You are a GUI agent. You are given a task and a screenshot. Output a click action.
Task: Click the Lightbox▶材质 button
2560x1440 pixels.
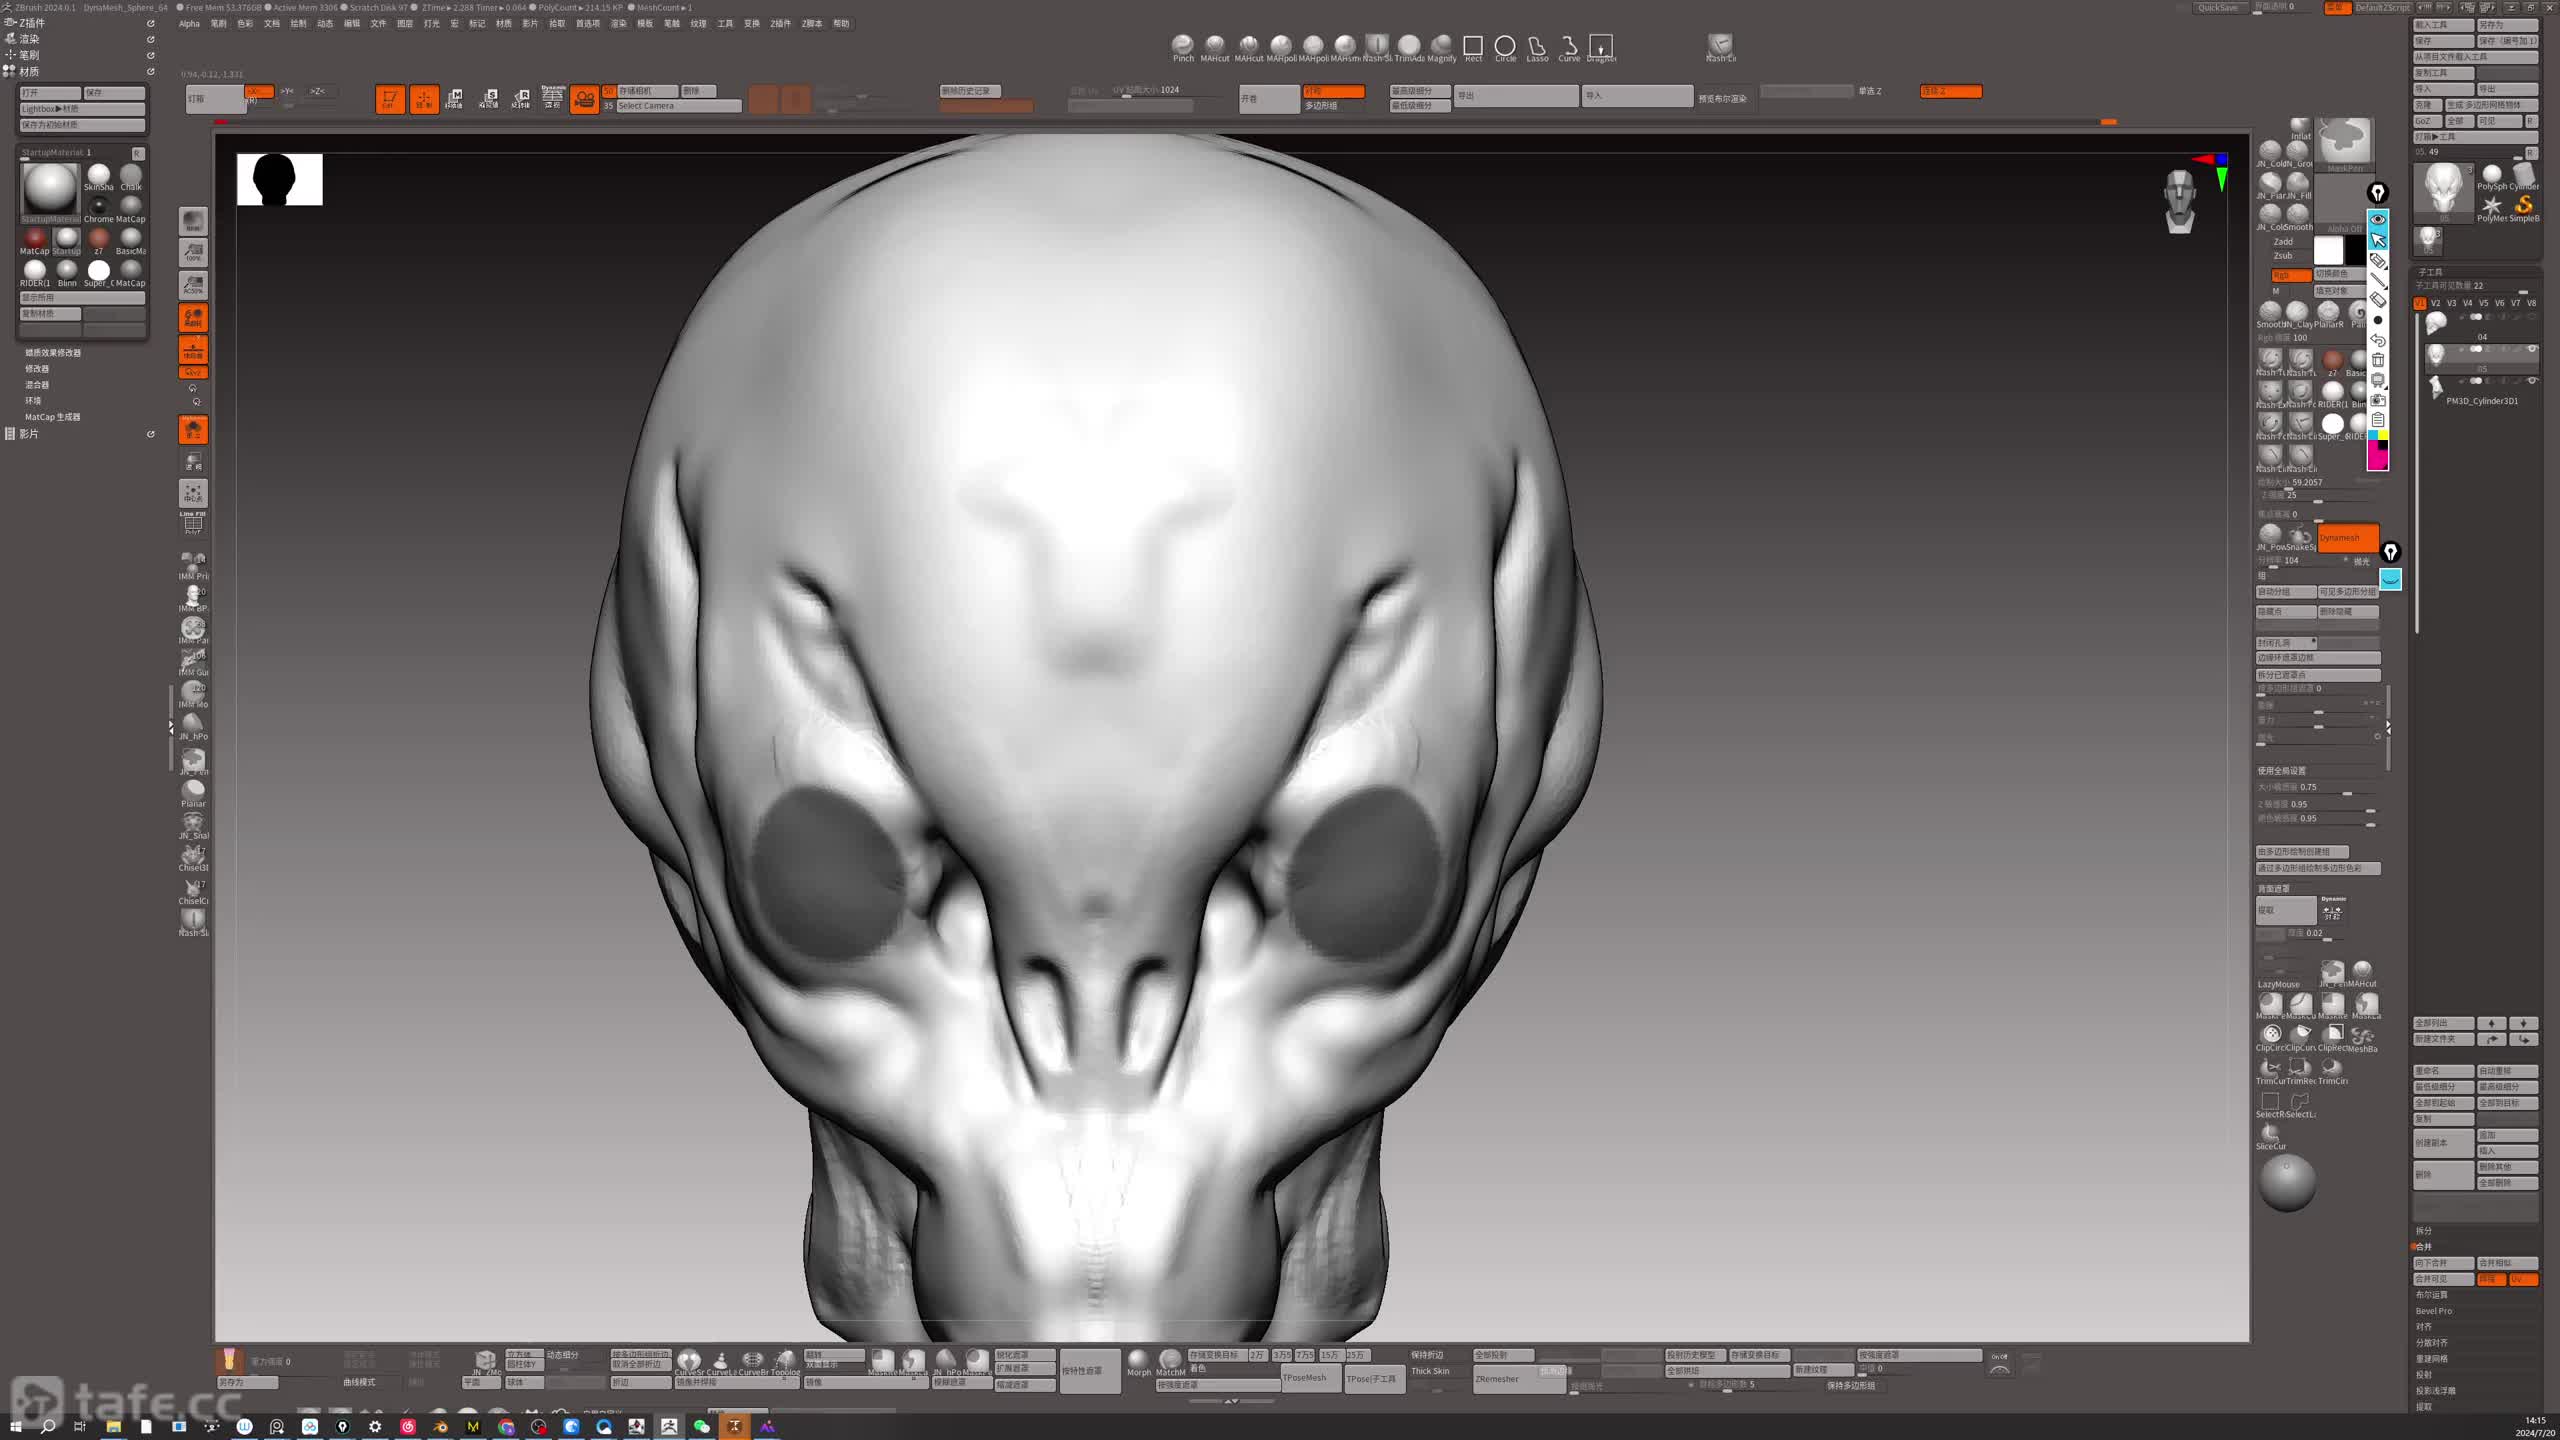tap(82, 109)
